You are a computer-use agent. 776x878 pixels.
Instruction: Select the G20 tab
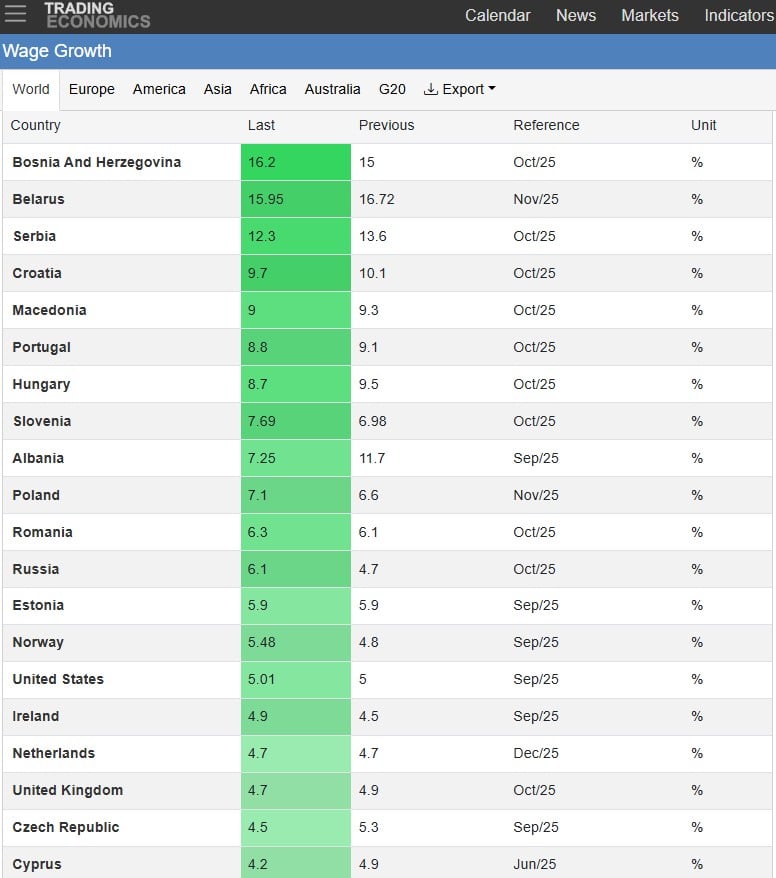pyautogui.click(x=392, y=89)
